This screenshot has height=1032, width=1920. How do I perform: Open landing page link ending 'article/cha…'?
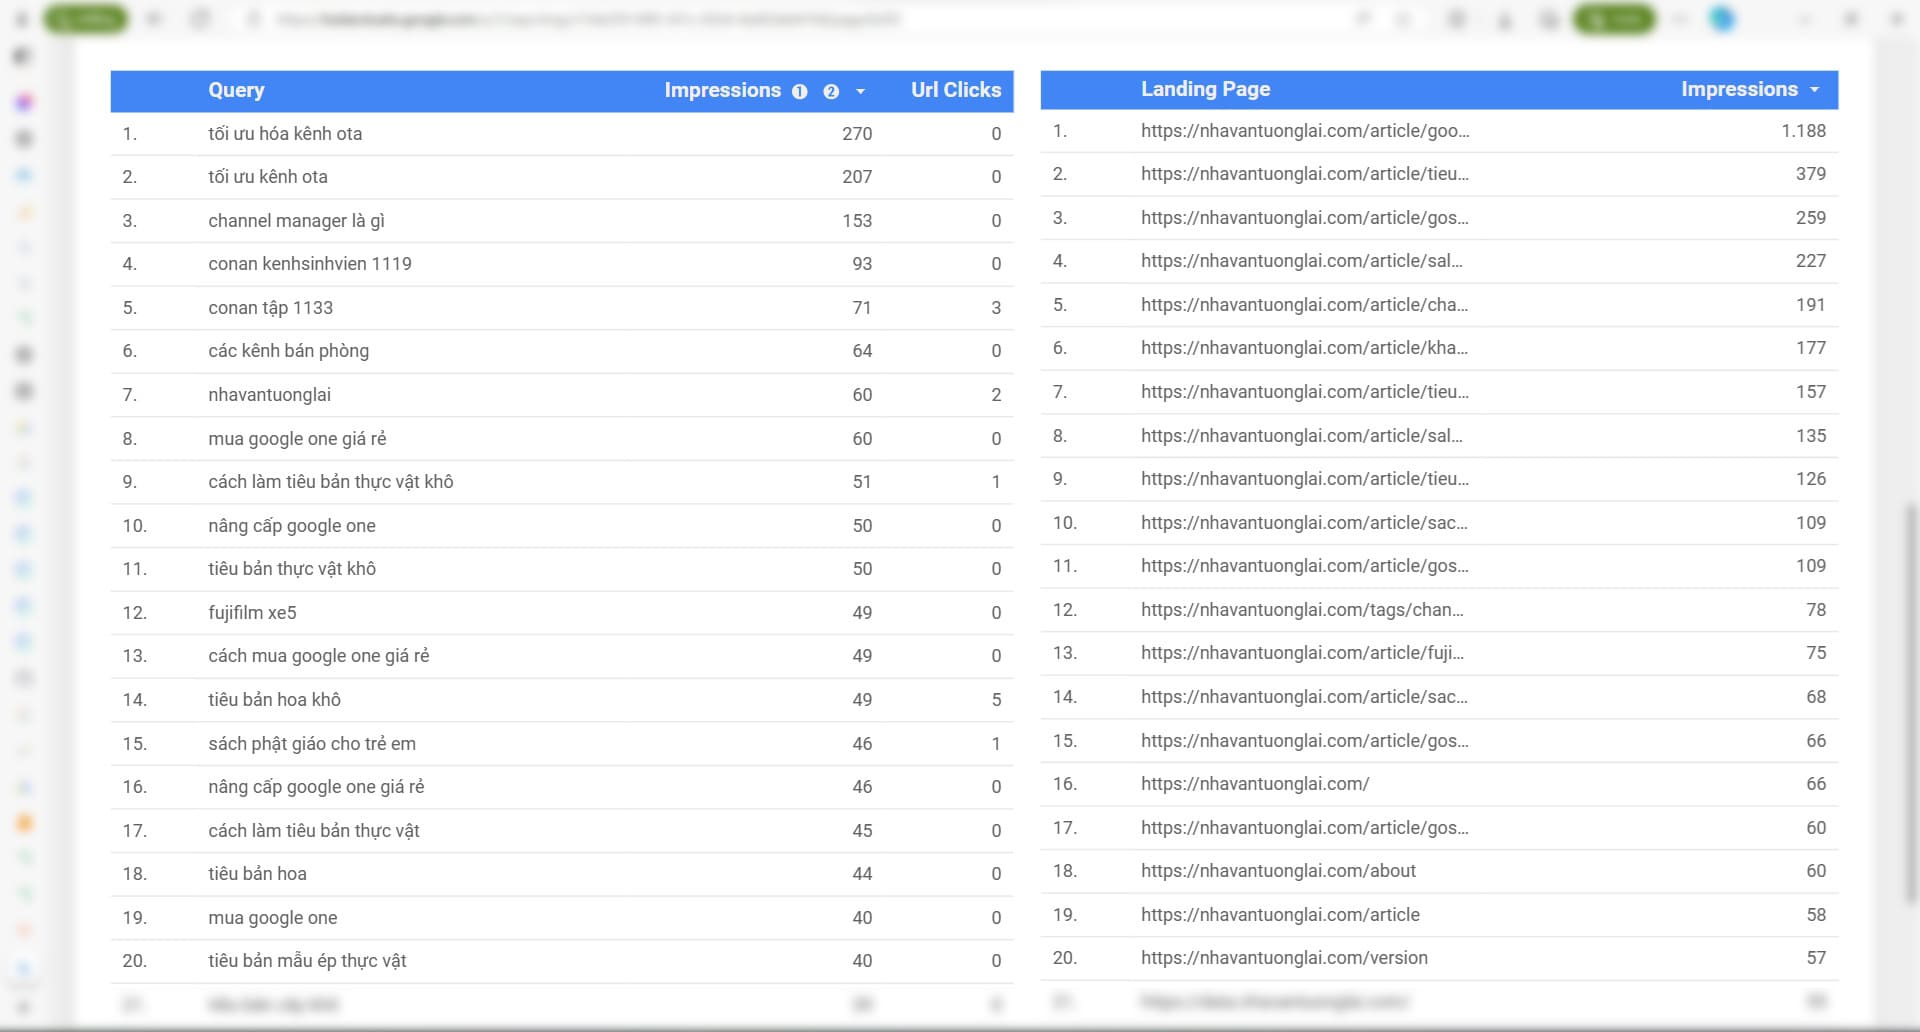[1305, 305]
